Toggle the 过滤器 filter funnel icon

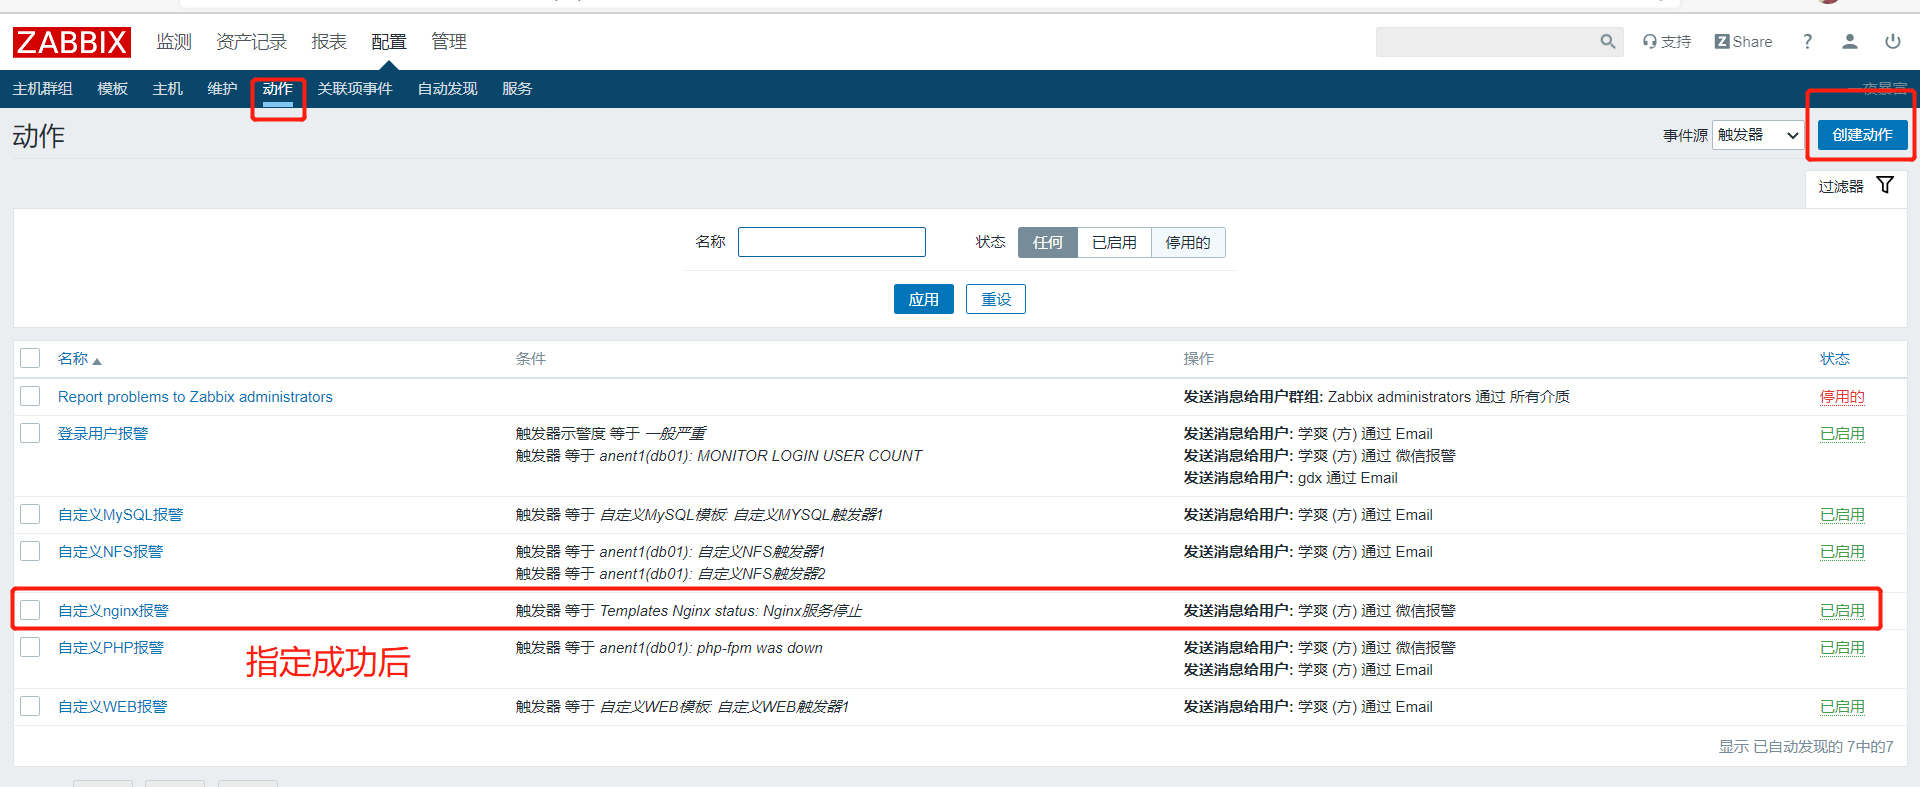[x=1885, y=186]
